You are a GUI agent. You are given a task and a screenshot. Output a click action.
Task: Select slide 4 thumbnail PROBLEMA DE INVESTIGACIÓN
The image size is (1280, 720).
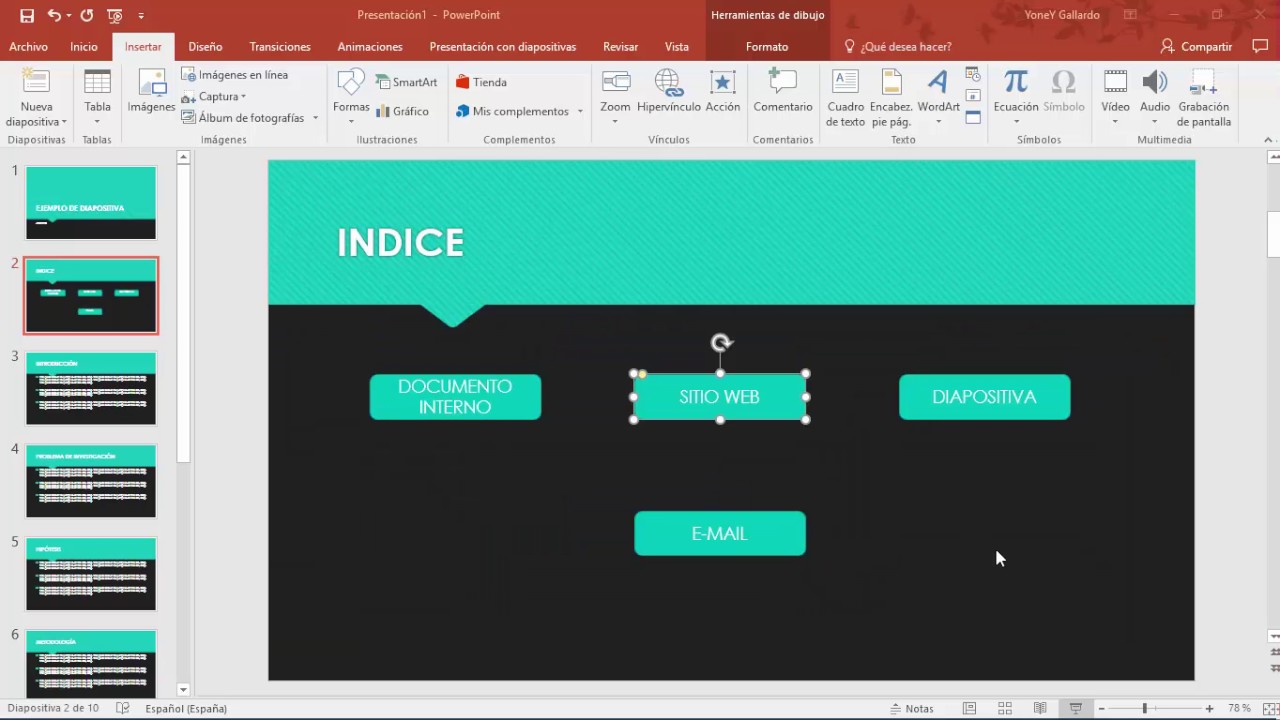pyautogui.click(x=91, y=481)
